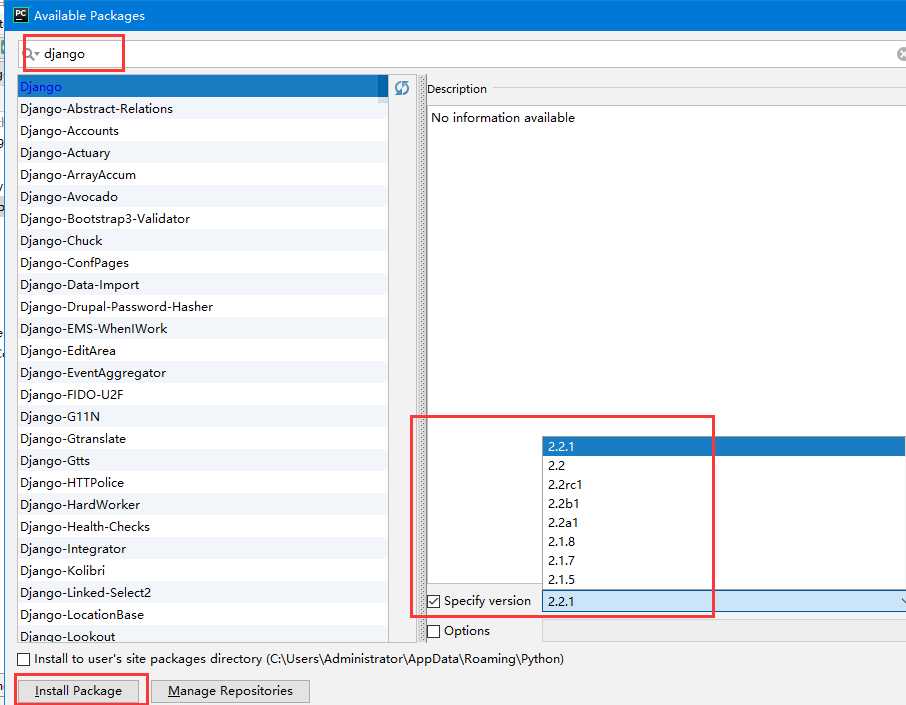Select Django-Abstract-Relations package

coord(202,109)
